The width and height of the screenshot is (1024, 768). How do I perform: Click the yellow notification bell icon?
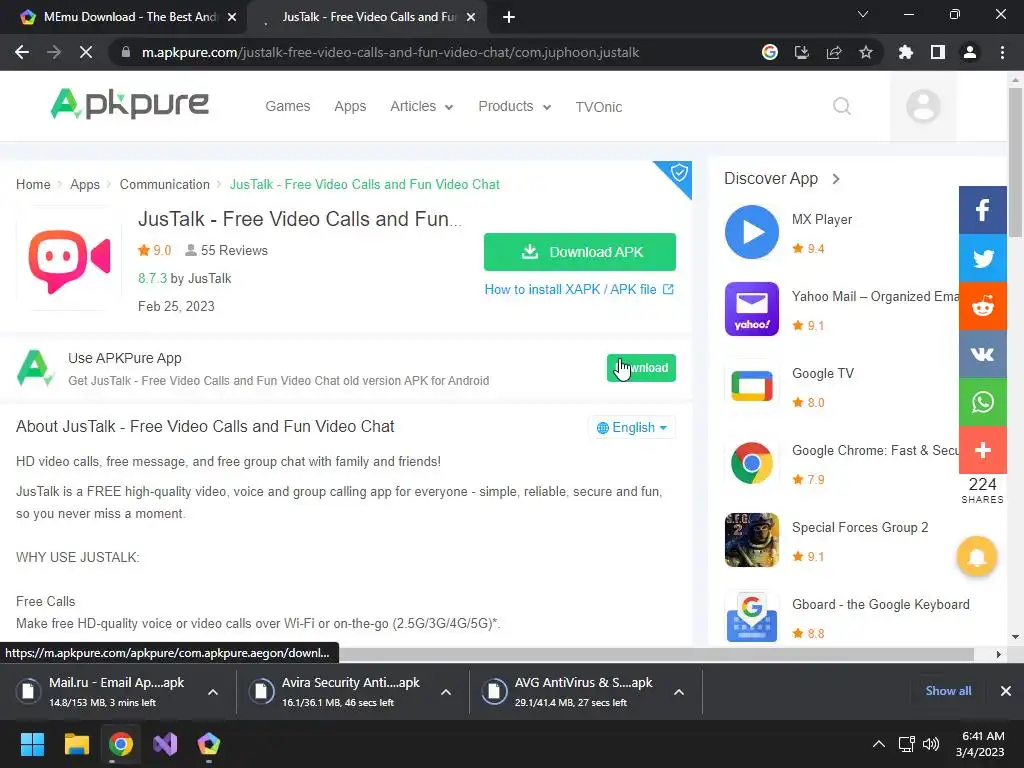click(x=976, y=556)
